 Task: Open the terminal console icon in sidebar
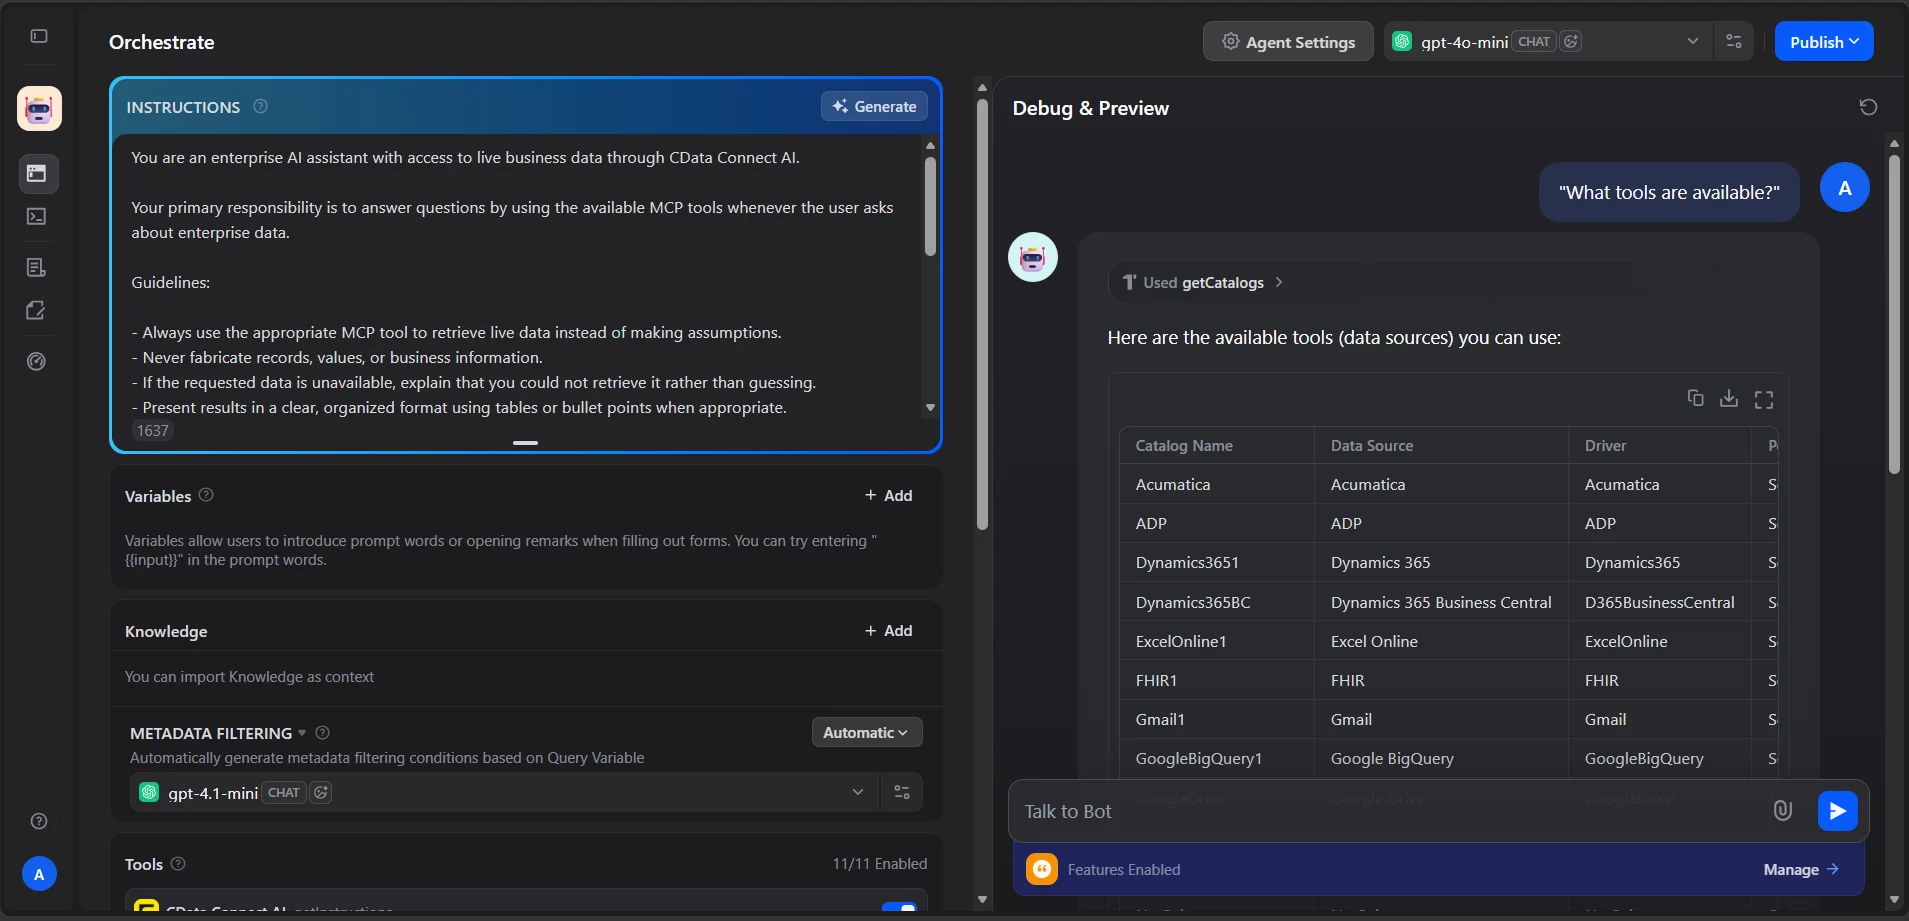(37, 216)
